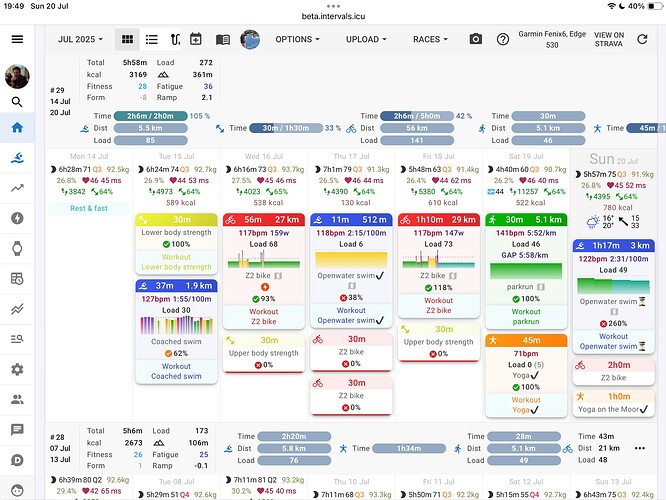Switch to the list view
Viewport: 666px width, 500px height.
coord(151,39)
